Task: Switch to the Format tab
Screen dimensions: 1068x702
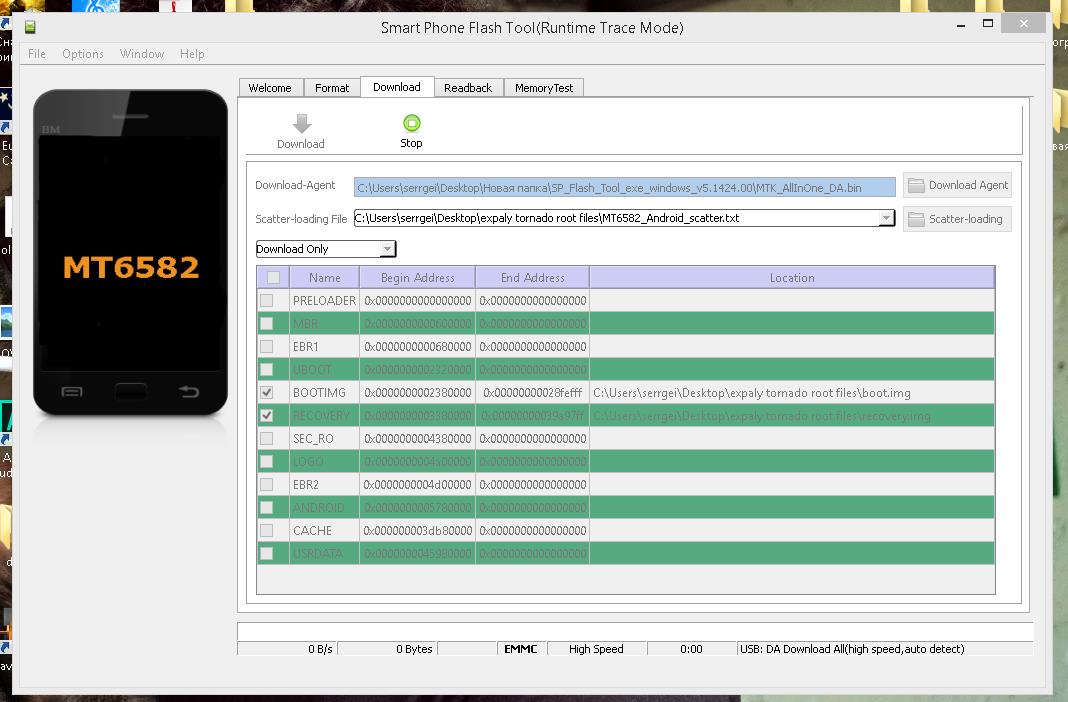Action: point(332,88)
